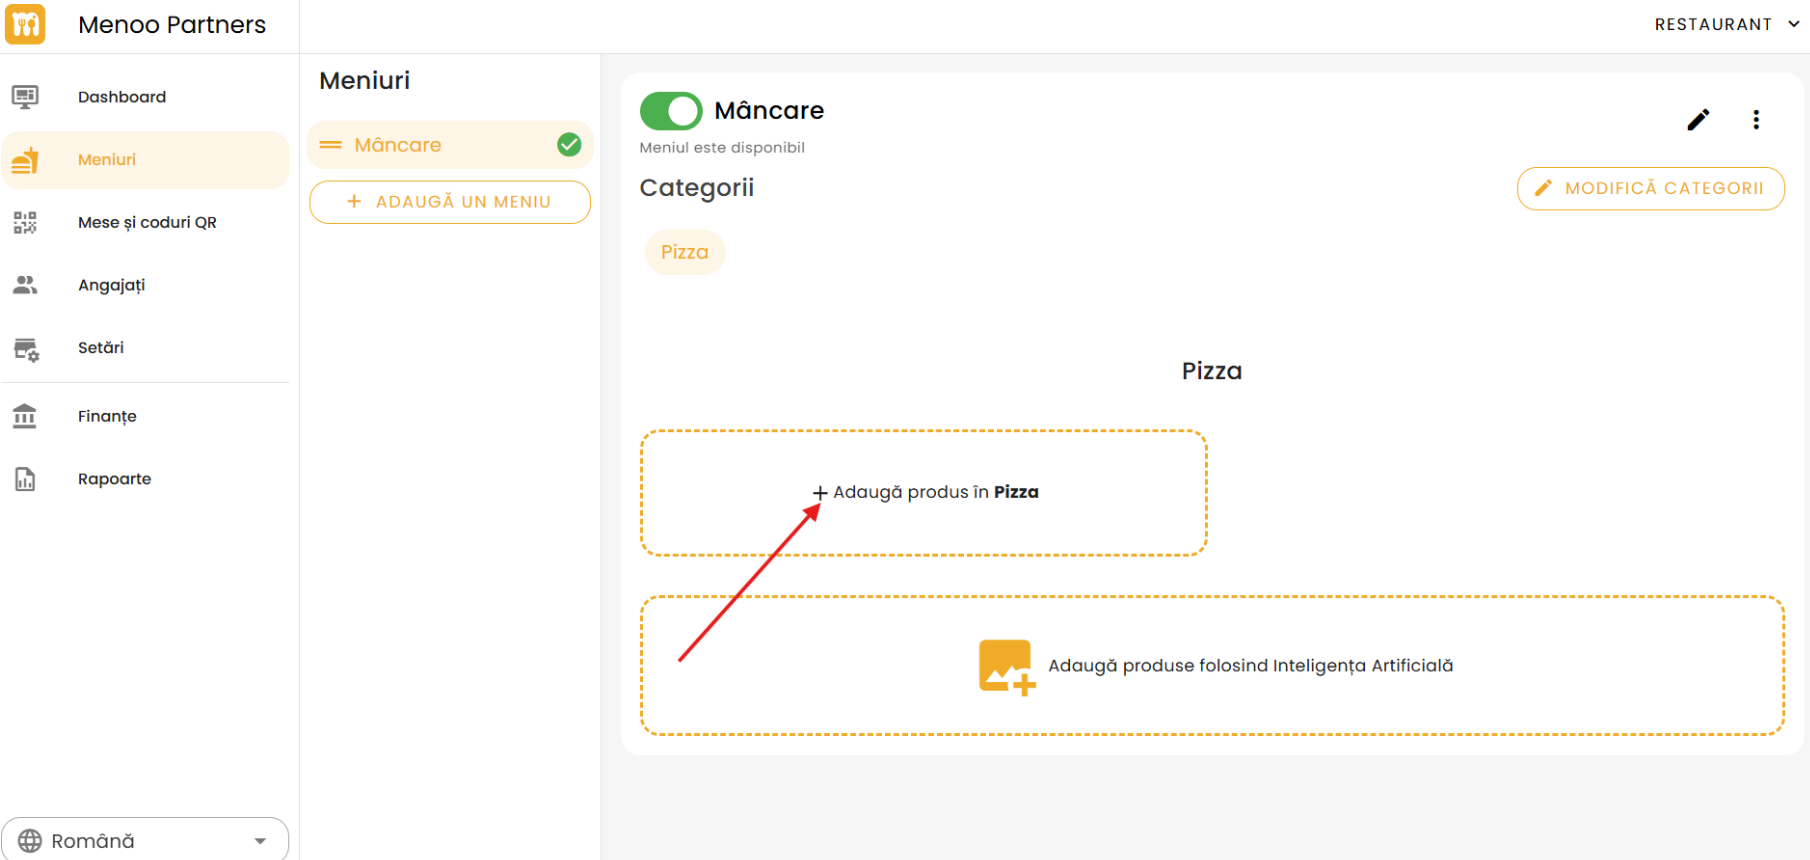Click the Rapoarte report file icon
The height and width of the screenshot is (860, 1810).
click(x=25, y=479)
